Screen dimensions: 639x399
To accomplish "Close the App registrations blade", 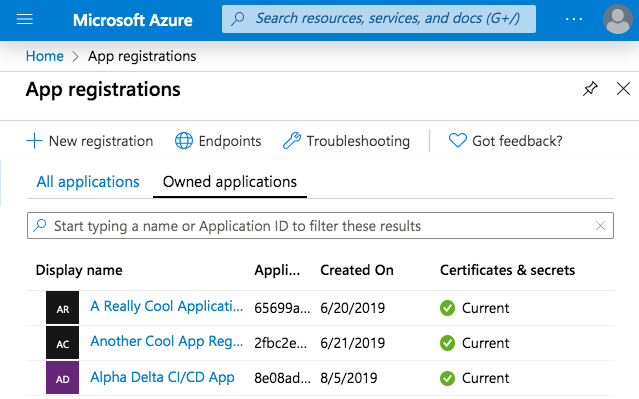I will pos(623,88).
